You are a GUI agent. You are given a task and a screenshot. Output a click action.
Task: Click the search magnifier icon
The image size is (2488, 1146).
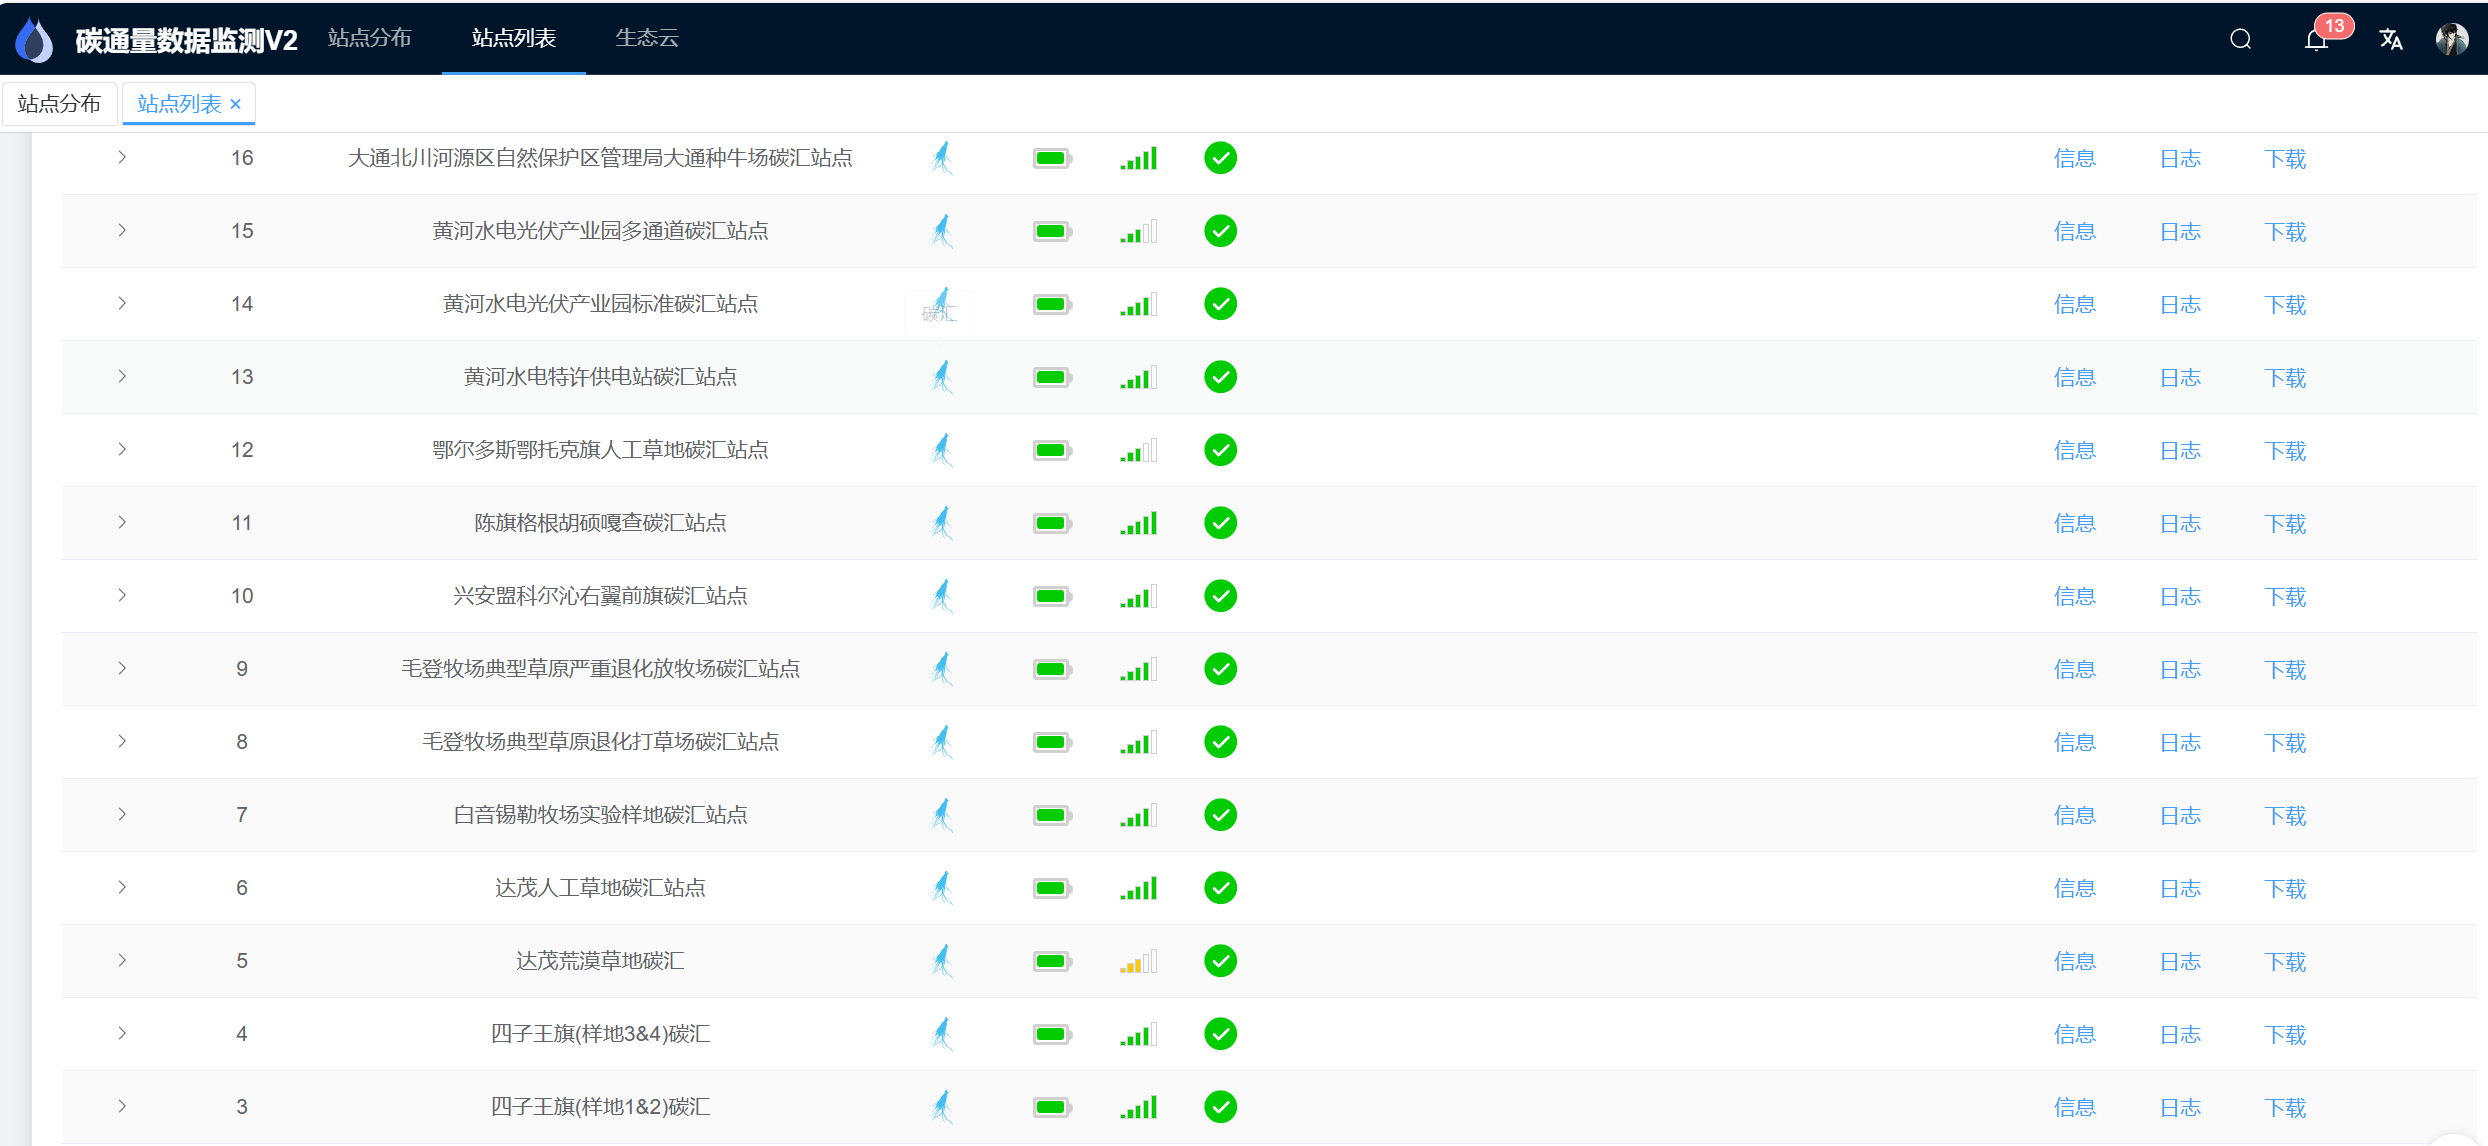tap(2240, 39)
